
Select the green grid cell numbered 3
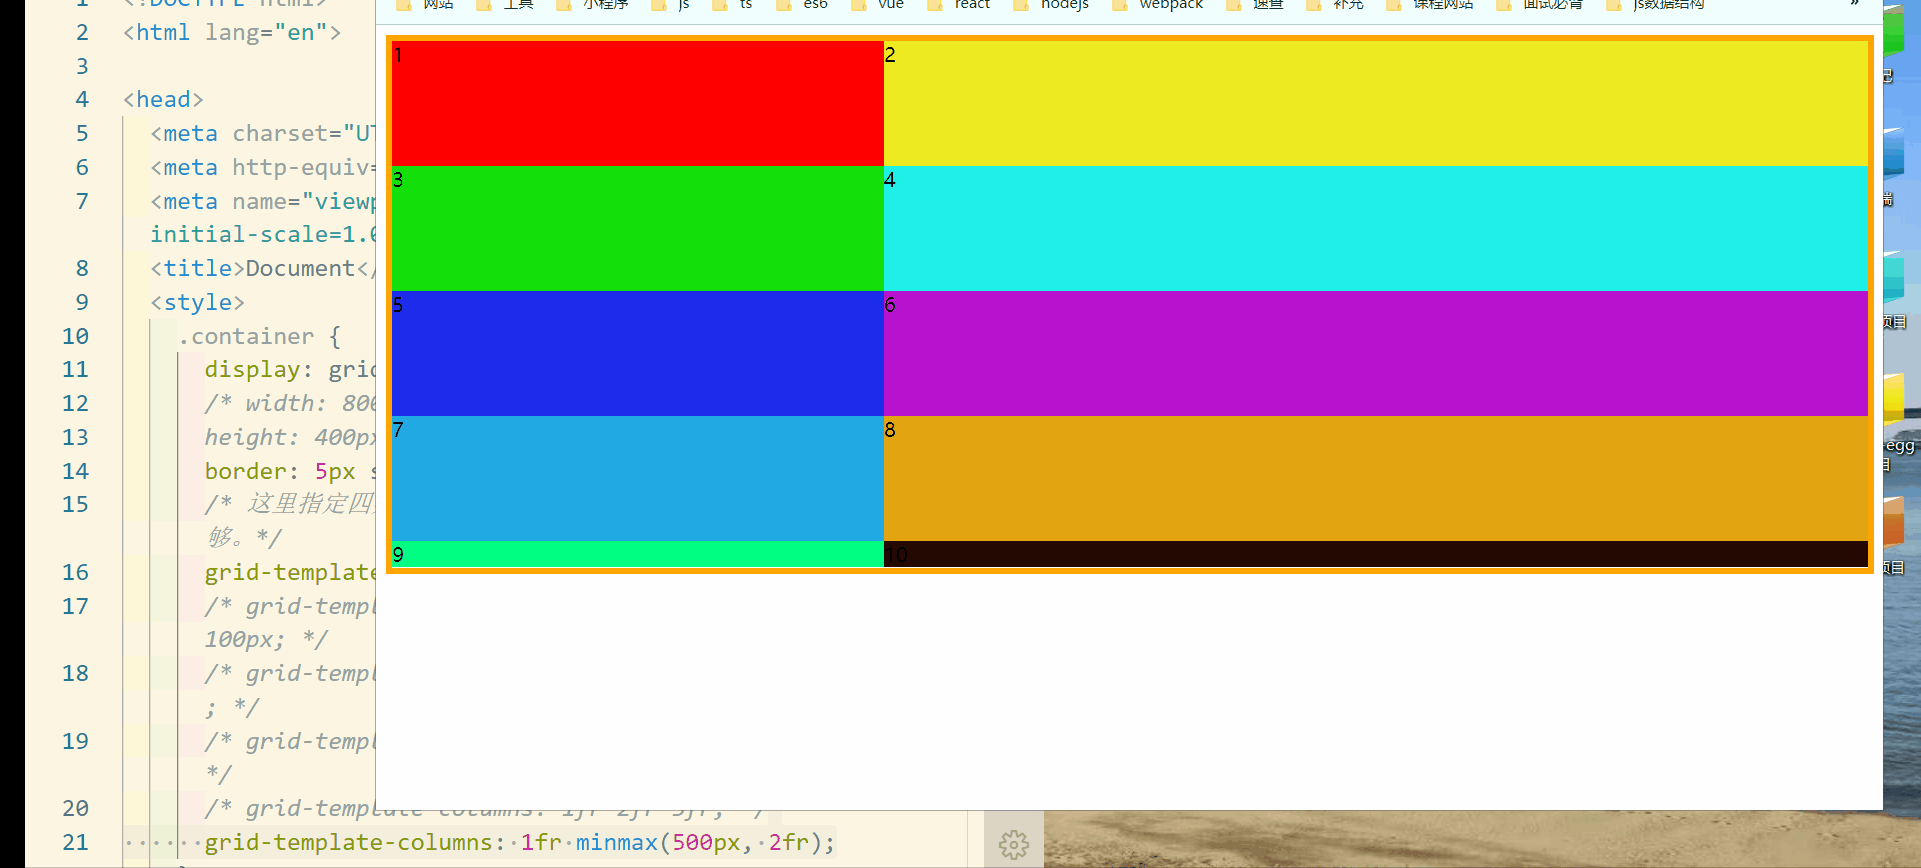(638, 228)
